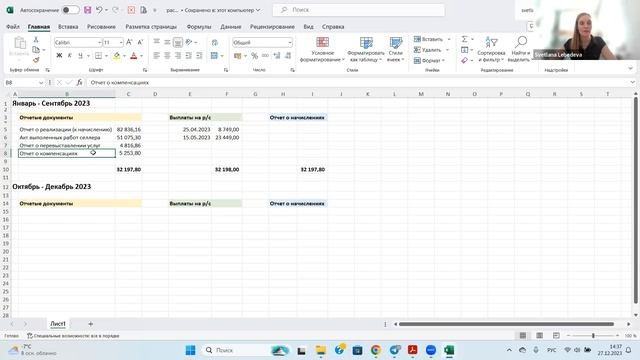Open the Fill down options icon
640x360 pixels.
click(464, 50)
